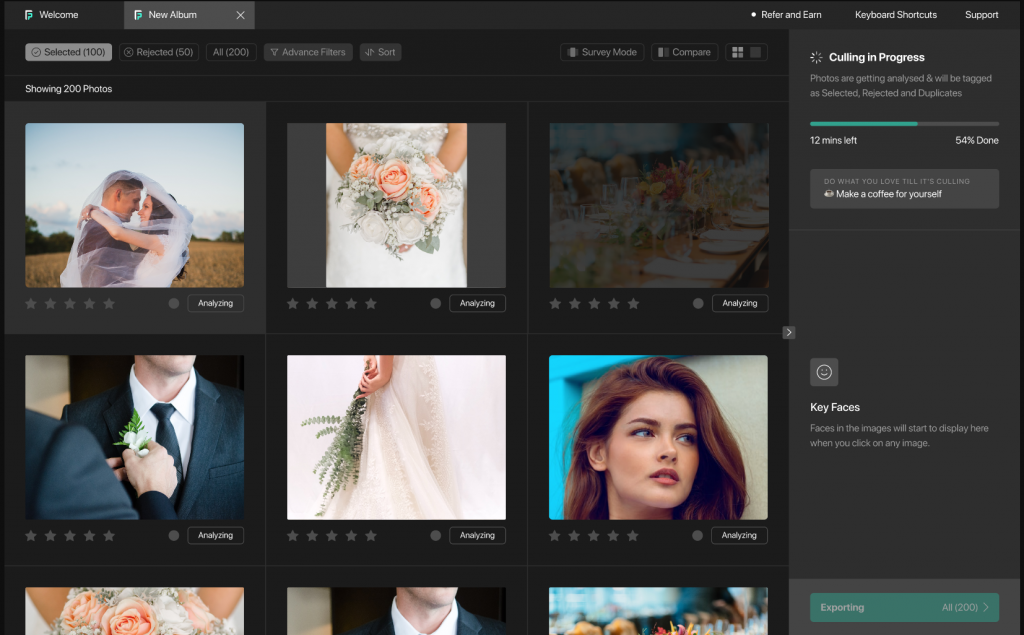1024x635 pixels.
Task: Collapse the right side panel arrow
Action: (x=789, y=333)
